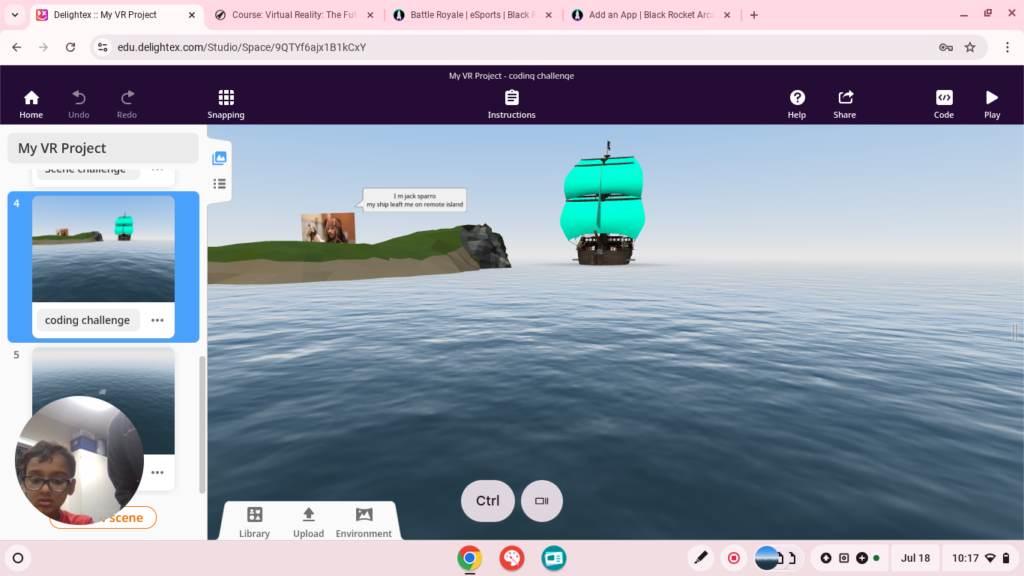Open the Code editor

(944, 104)
